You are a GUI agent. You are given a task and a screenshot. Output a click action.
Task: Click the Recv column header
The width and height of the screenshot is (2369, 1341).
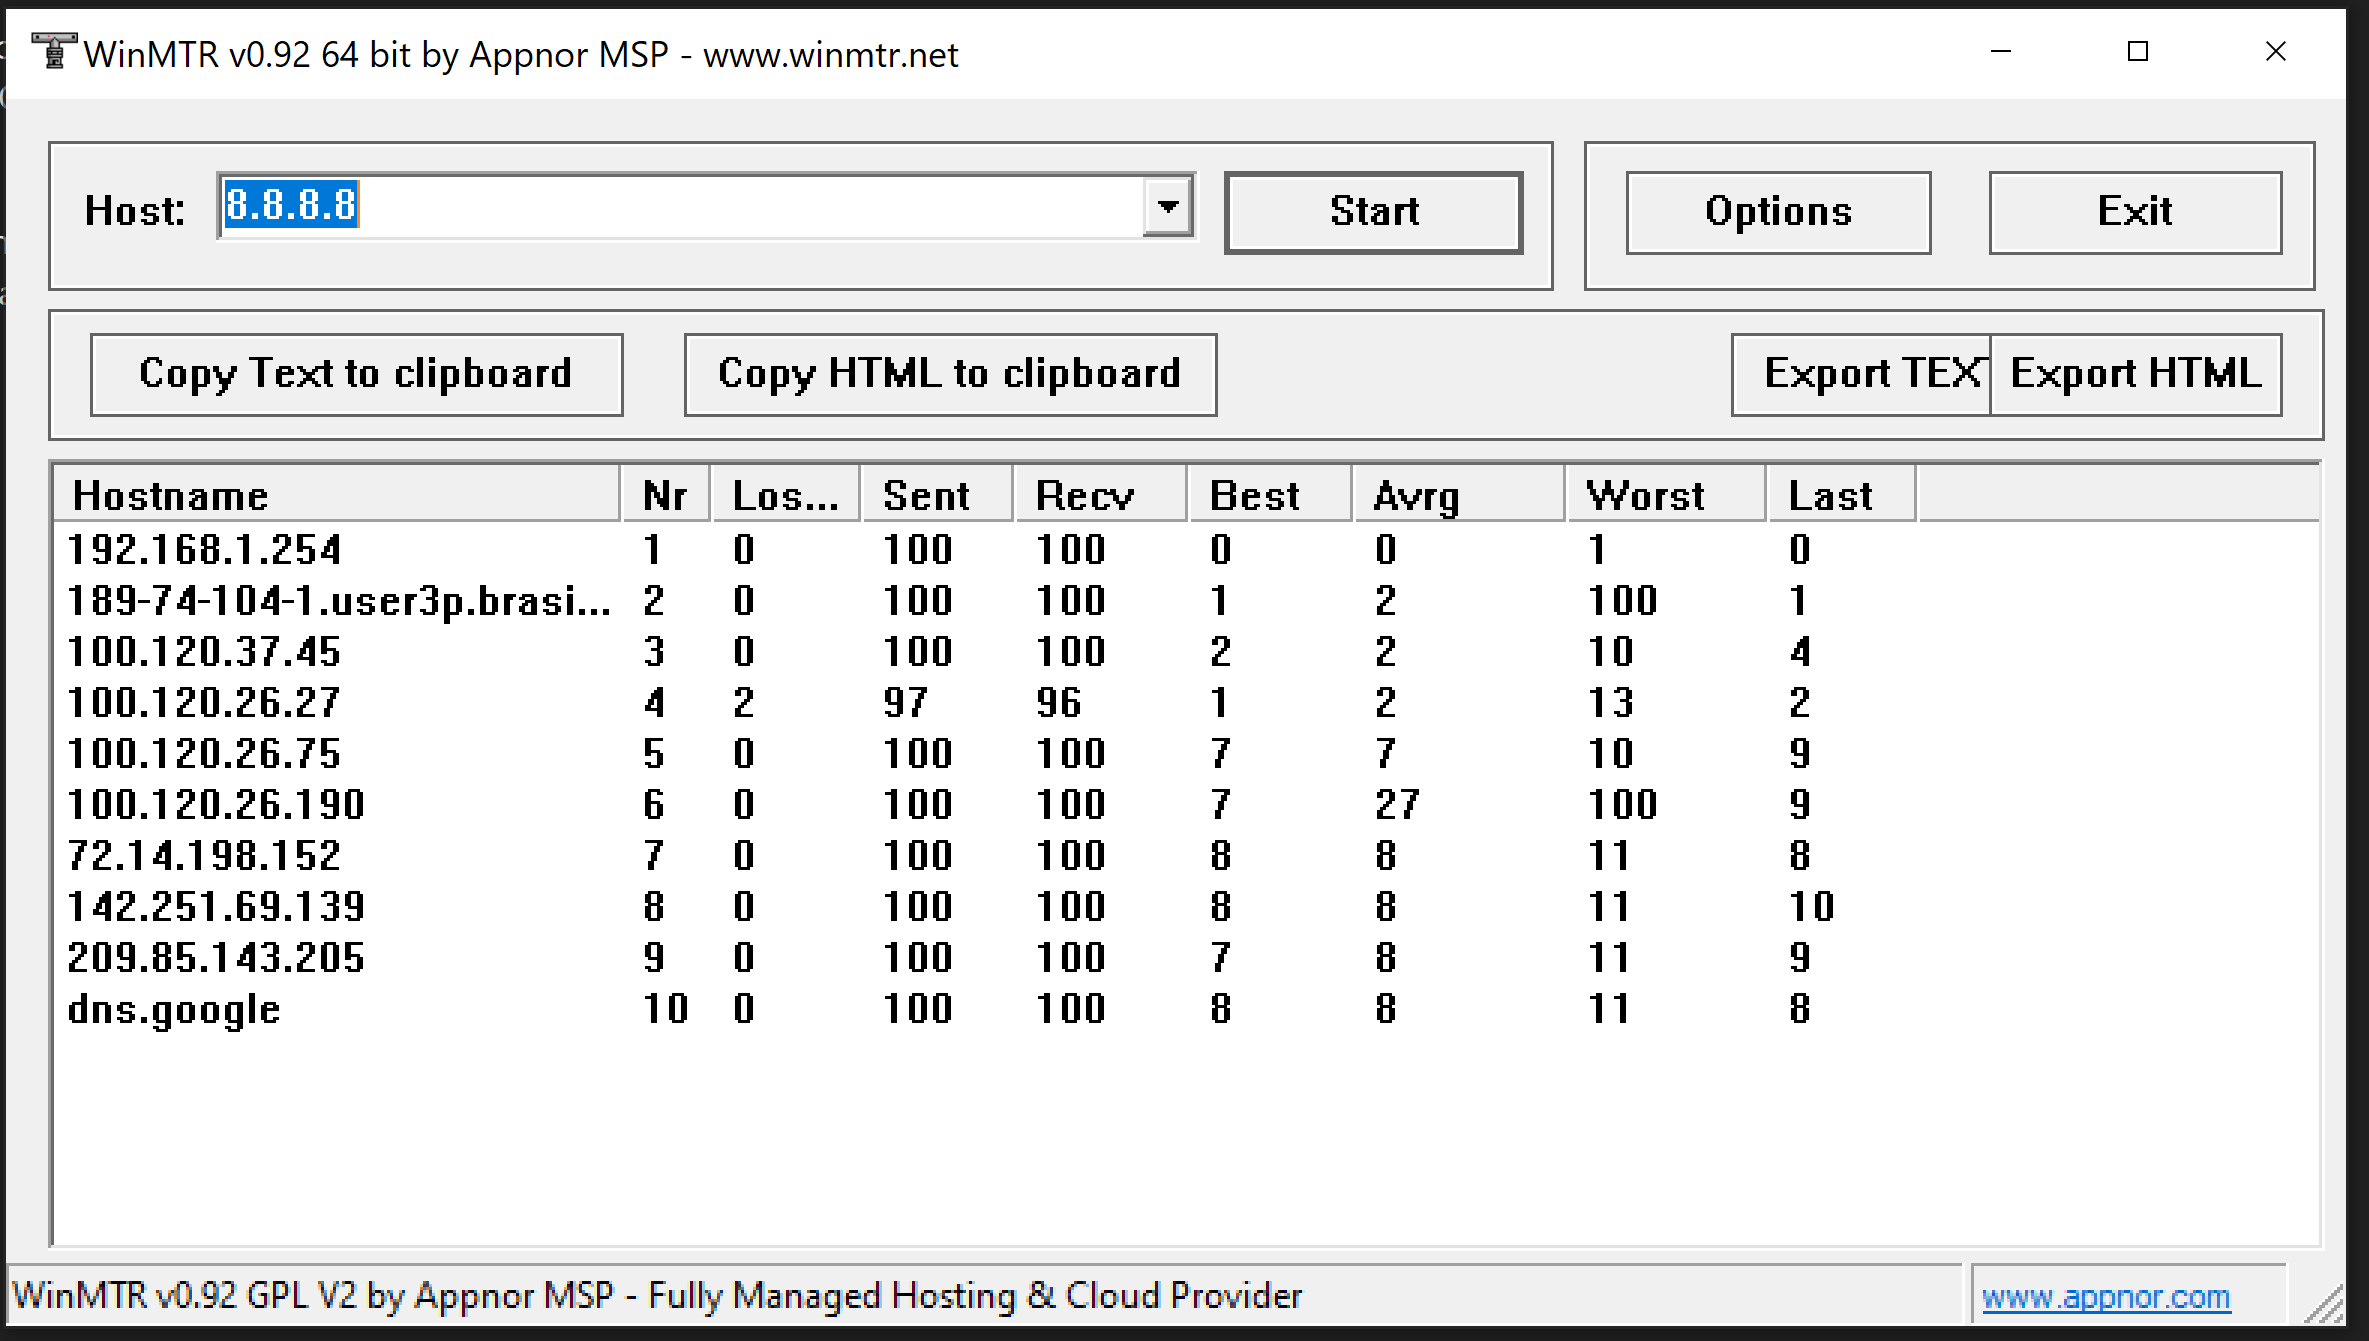pyautogui.click(x=1101, y=495)
